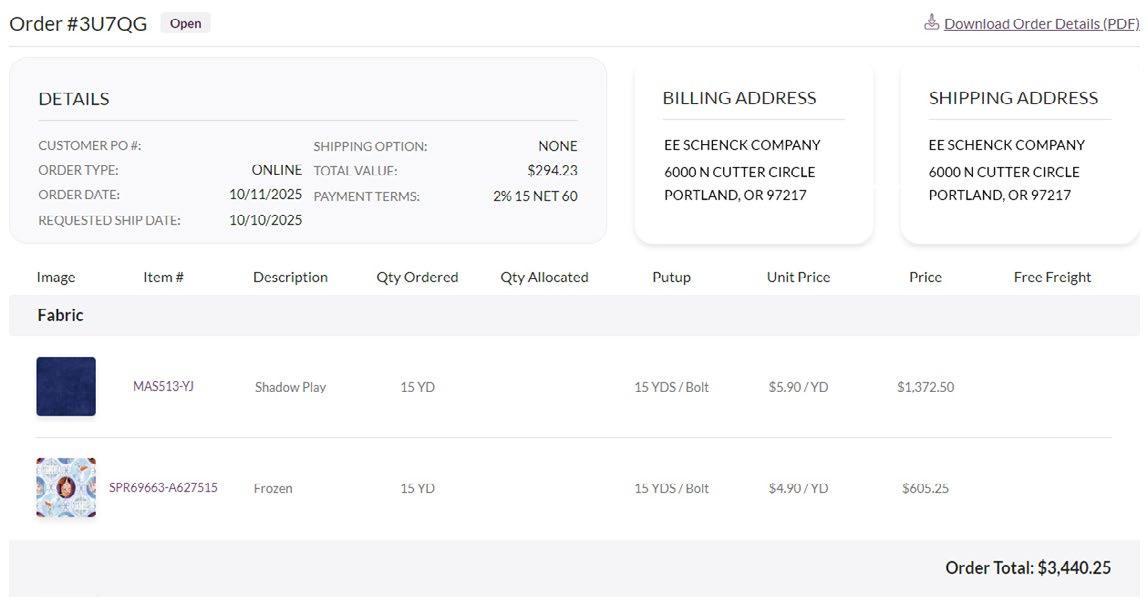Image resolution: width=1148 pixels, height=598 pixels.
Task: Click the Billing Address card heading
Action: pyautogui.click(x=739, y=98)
